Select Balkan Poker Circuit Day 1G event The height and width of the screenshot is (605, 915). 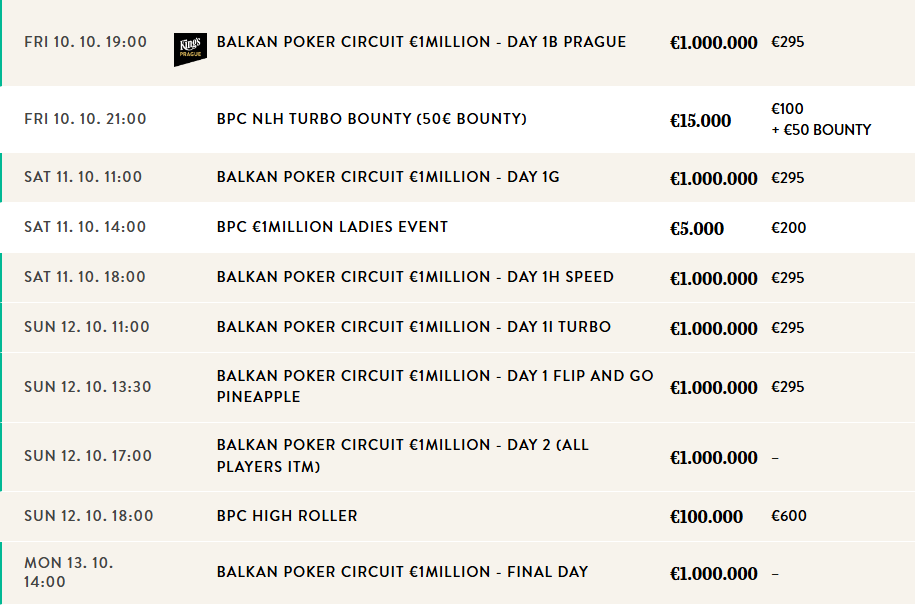click(x=388, y=177)
